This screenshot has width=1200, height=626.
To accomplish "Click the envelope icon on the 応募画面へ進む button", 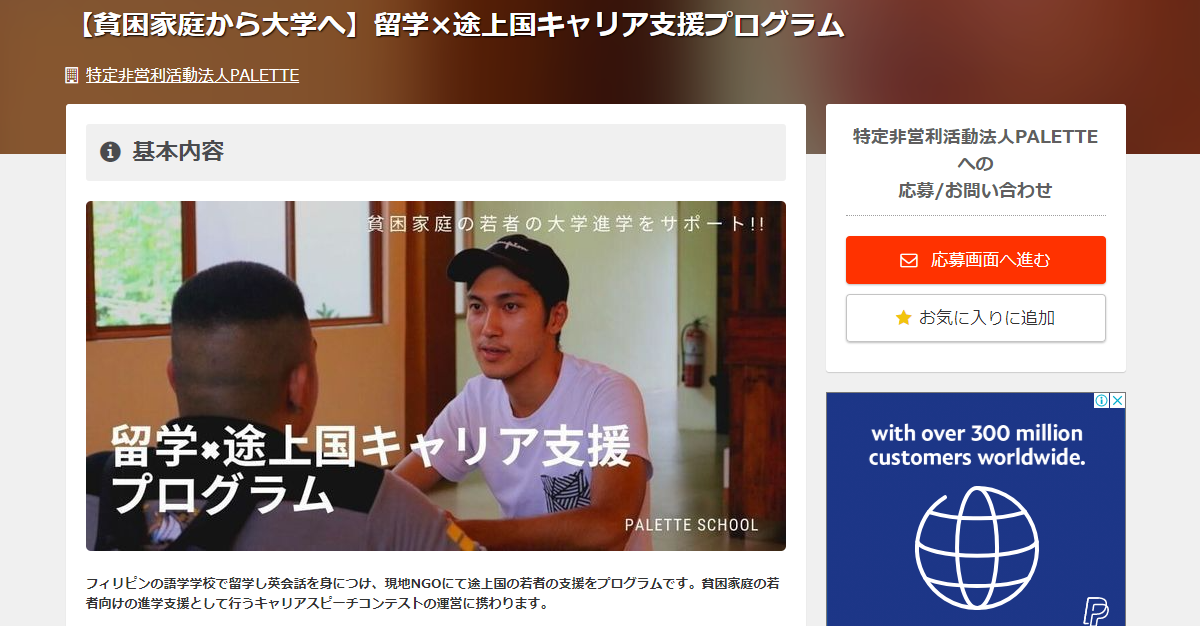I will 908,260.
